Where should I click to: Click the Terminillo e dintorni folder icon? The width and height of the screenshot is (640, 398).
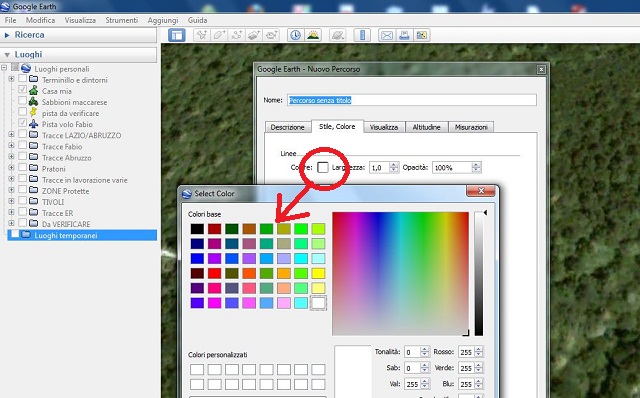(x=33, y=79)
